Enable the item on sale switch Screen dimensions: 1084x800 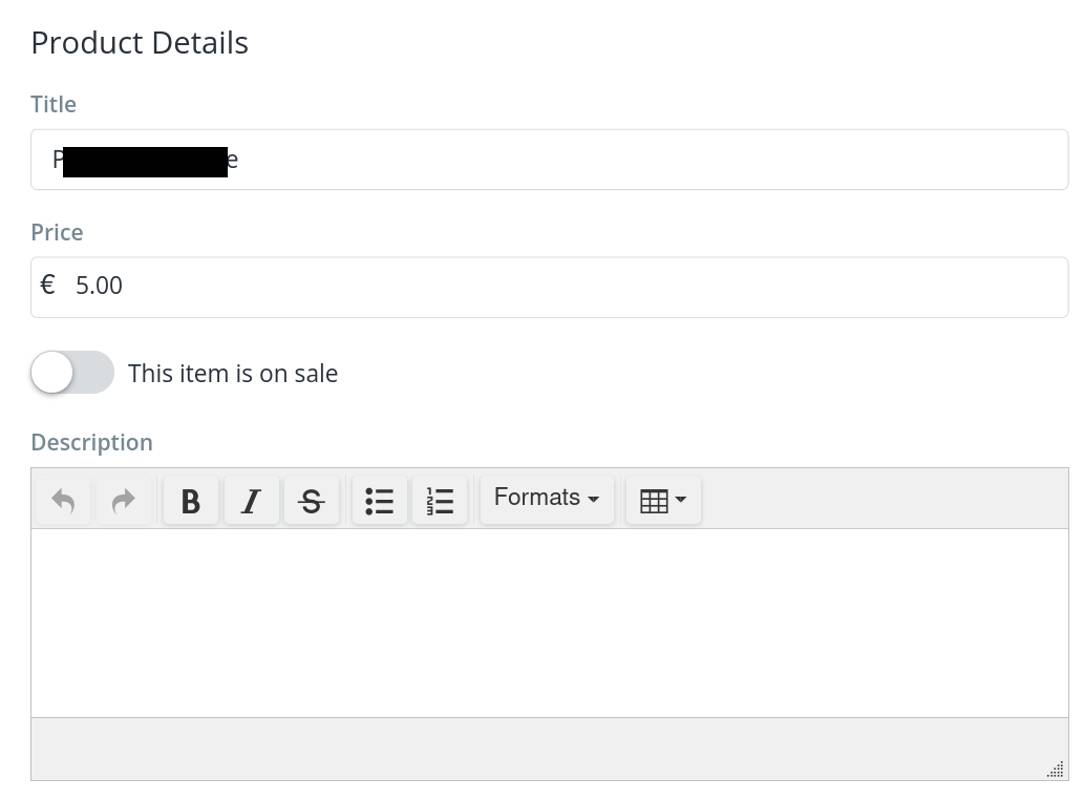pos(72,373)
